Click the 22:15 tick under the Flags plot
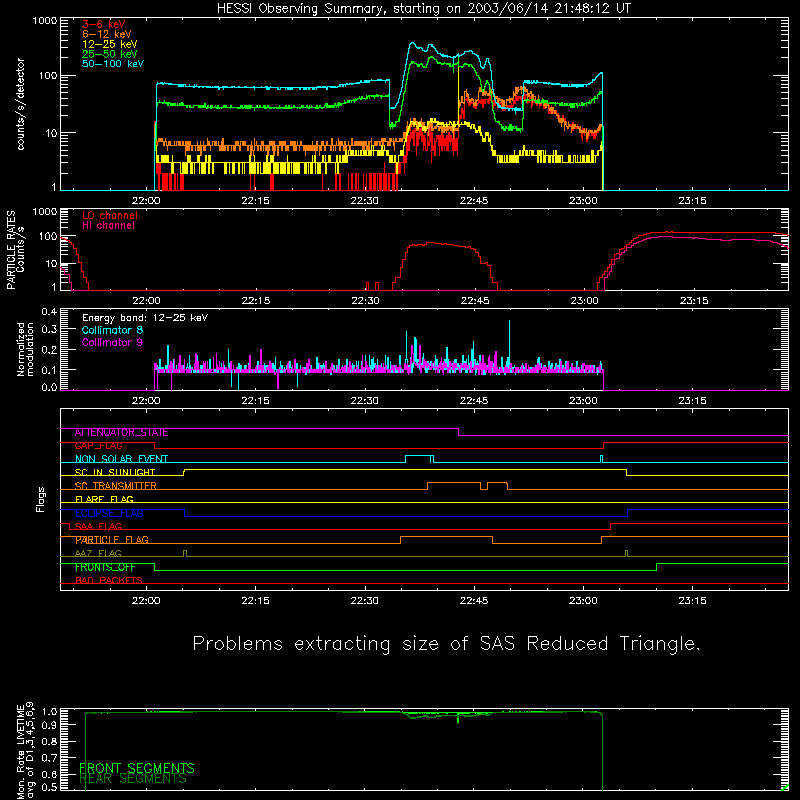The width and height of the screenshot is (800, 800). coord(256,601)
